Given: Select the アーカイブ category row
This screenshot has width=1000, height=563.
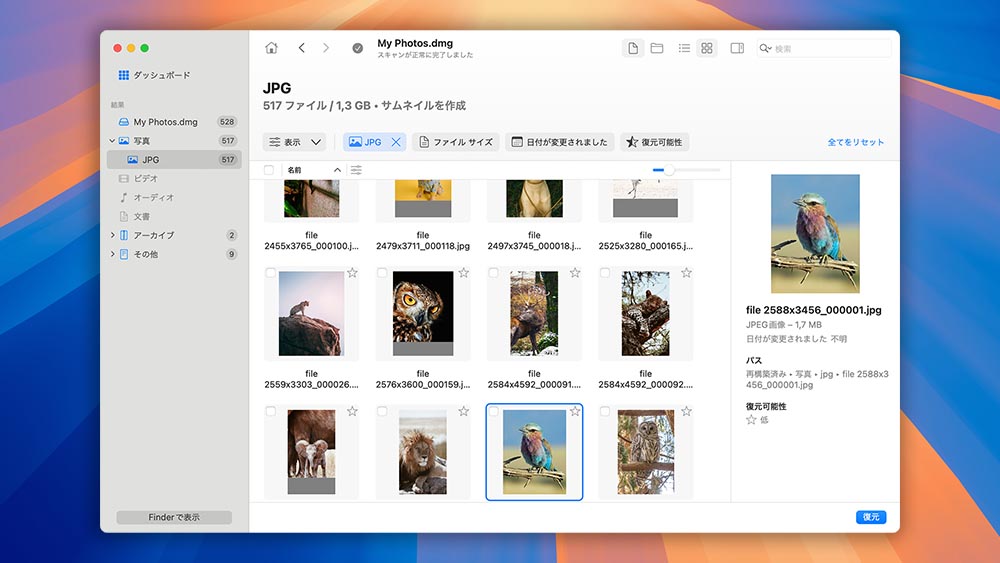Looking at the screenshot, I should point(174,235).
